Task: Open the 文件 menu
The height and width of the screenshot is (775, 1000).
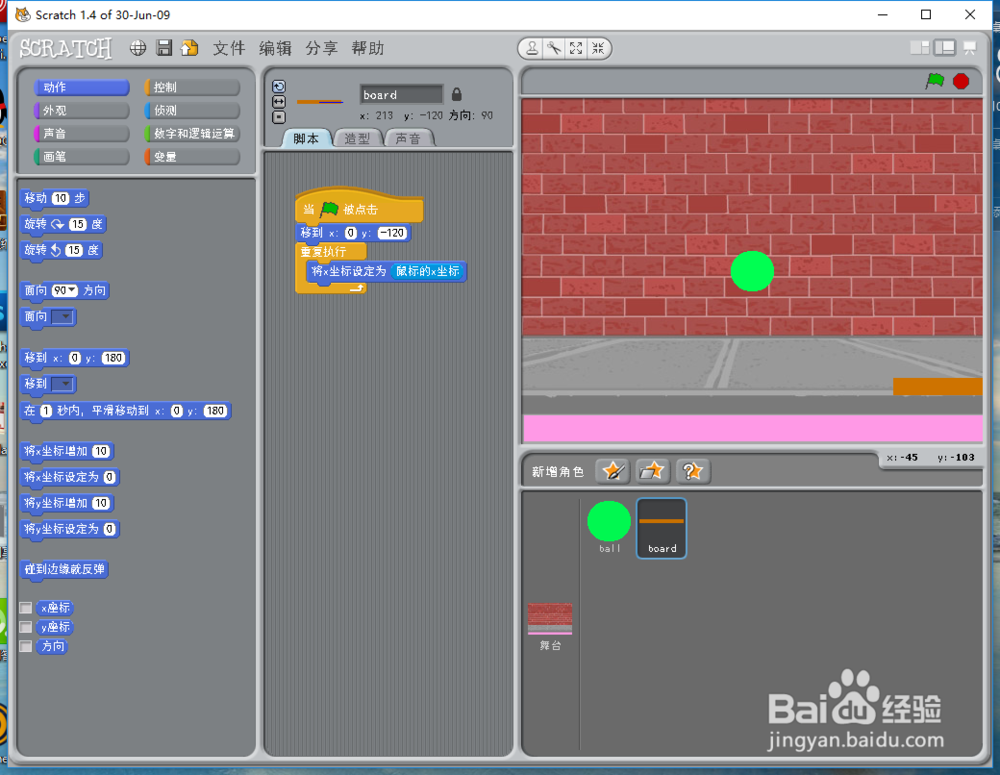Action: point(228,48)
